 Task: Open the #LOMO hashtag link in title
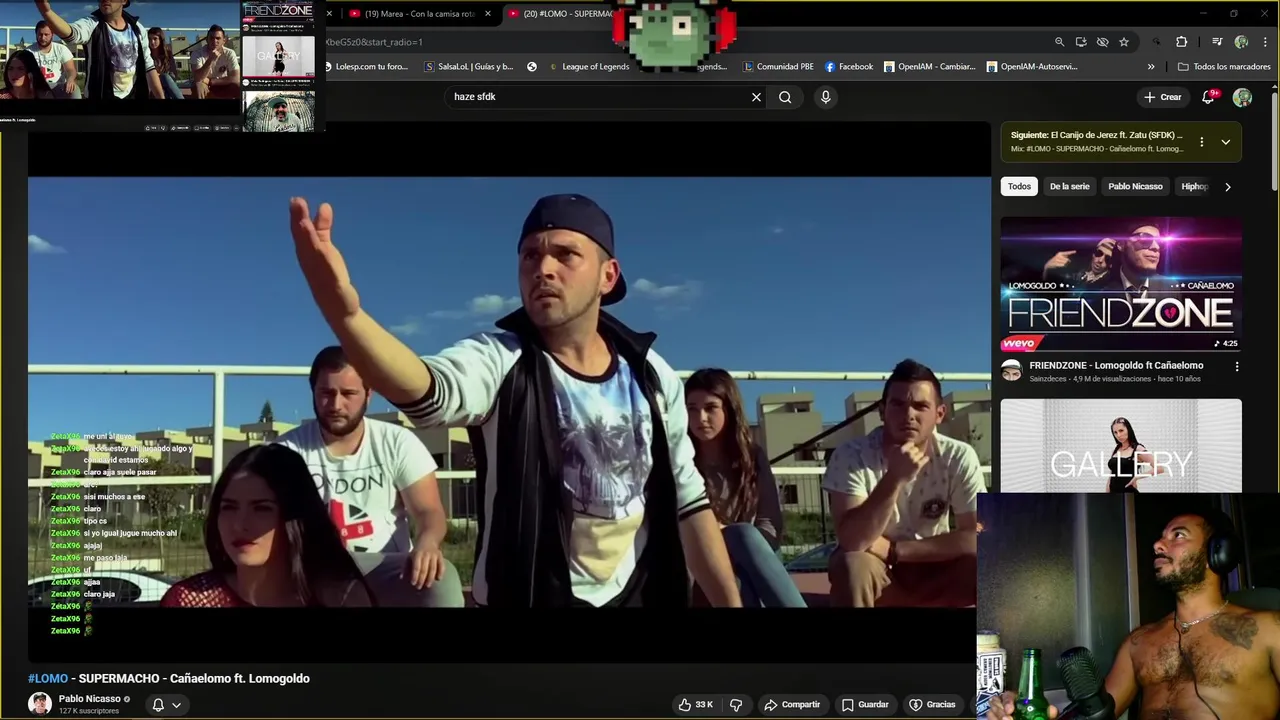(x=48, y=678)
